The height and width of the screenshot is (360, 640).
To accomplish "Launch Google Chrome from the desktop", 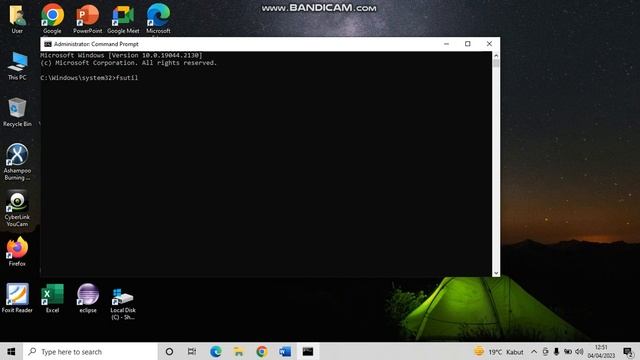I will (52, 18).
